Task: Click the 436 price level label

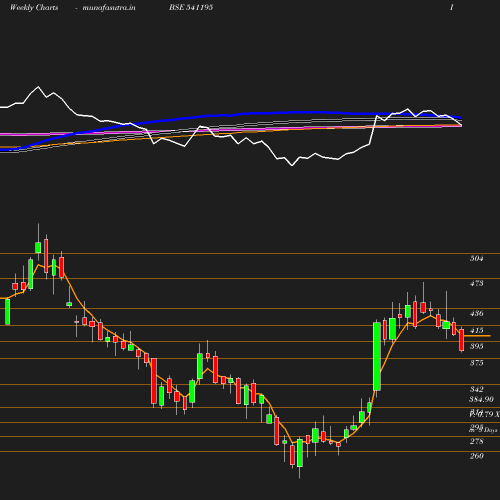Action: tap(476, 313)
